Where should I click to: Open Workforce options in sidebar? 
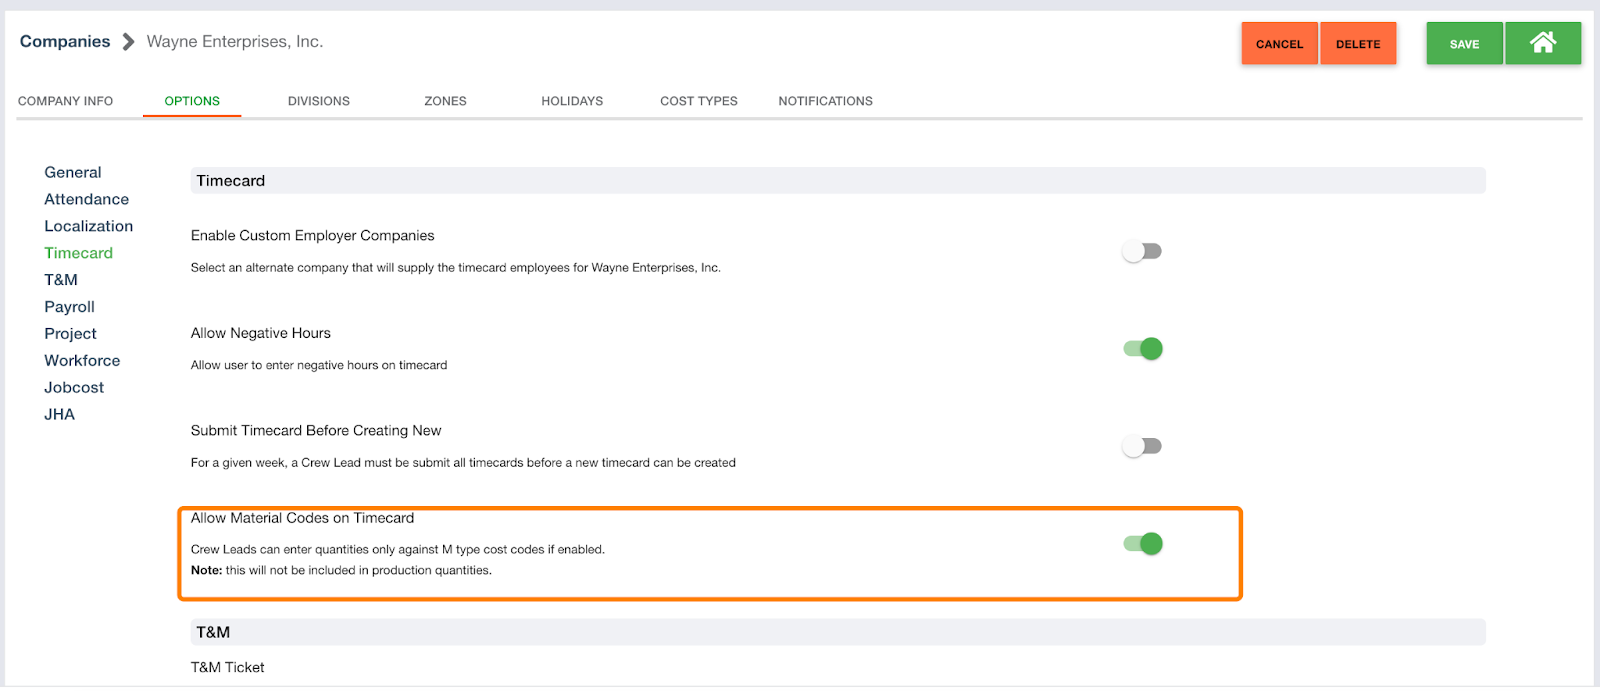coord(82,360)
